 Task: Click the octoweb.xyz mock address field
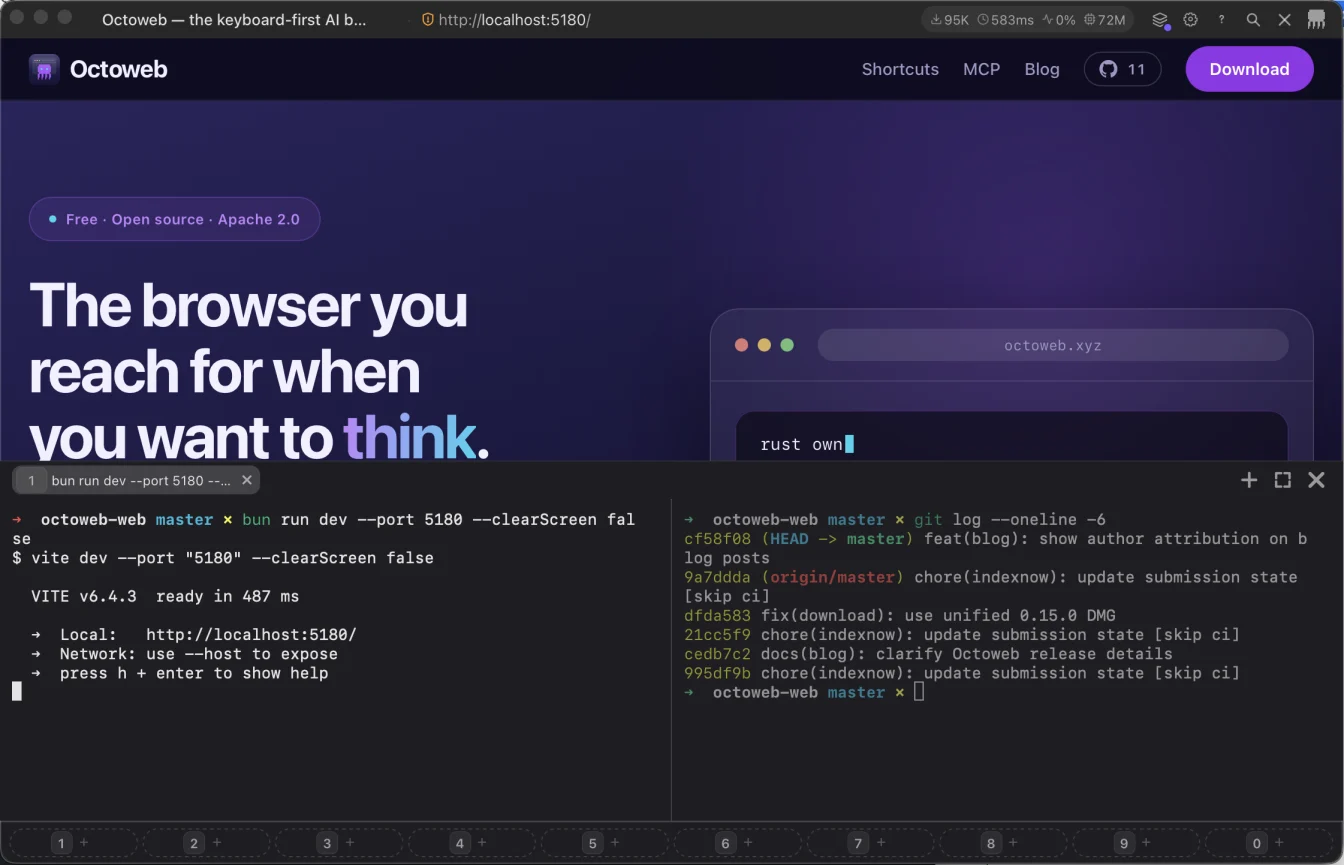pos(1053,345)
